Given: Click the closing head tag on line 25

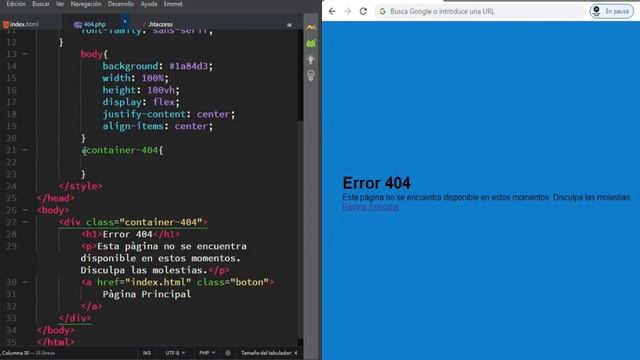Looking at the screenshot, I should 56,198.
